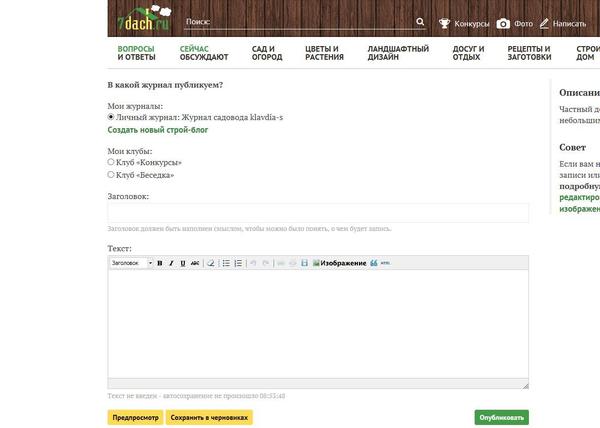Select the Клуб «Конкурсы» radio option

[111, 162]
